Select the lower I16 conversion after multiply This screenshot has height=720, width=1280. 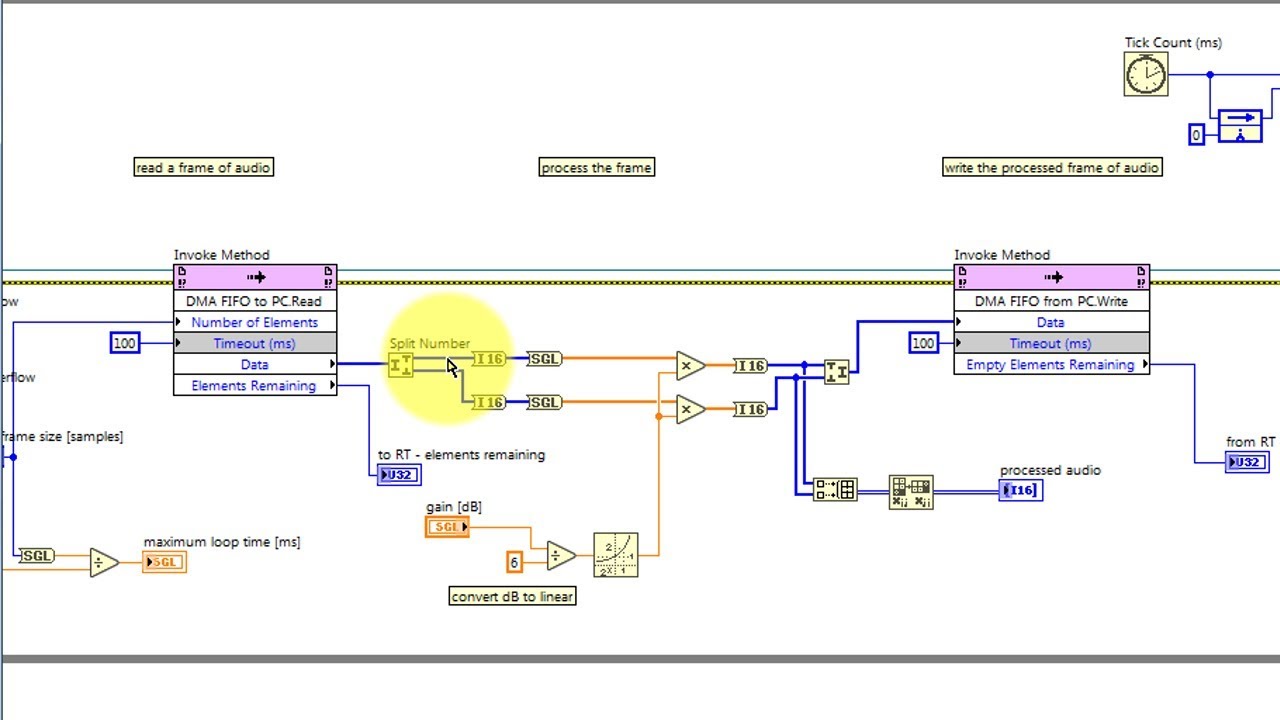pos(750,409)
